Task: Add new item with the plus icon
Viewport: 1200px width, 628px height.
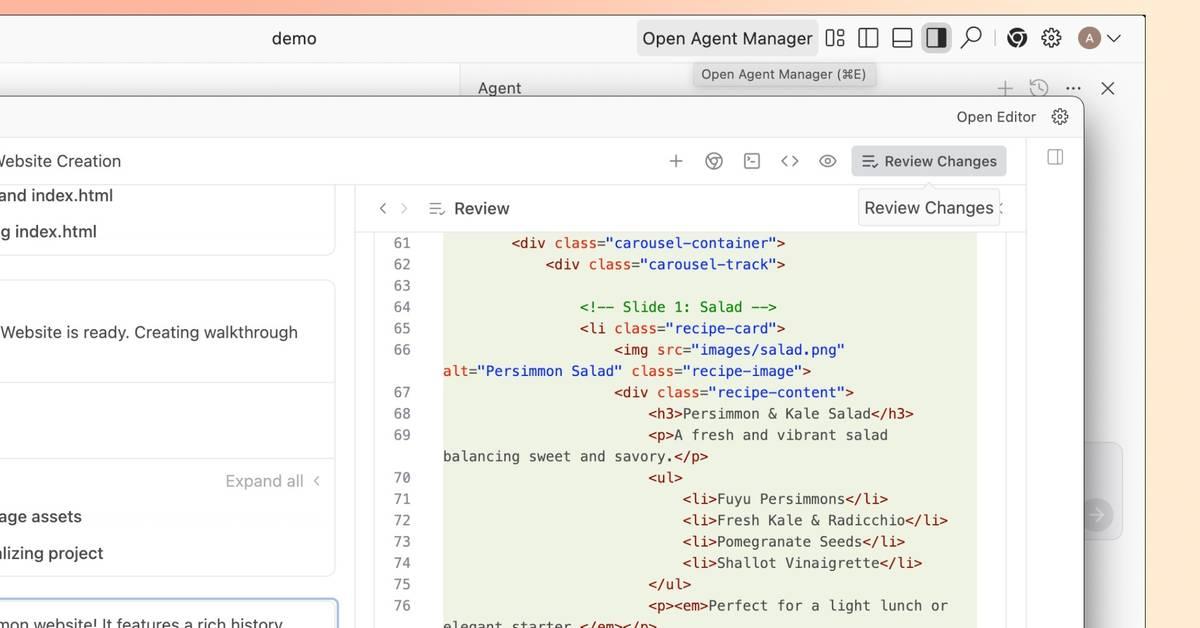Action: pos(676,161)
